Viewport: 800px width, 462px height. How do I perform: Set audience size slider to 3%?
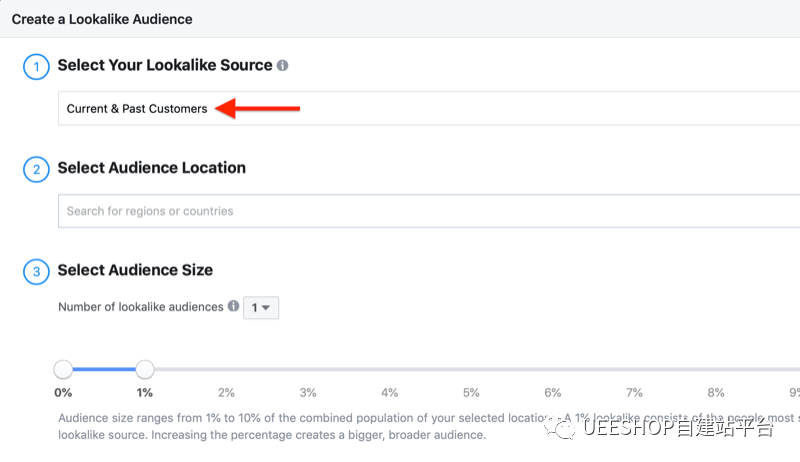tap(308, 370)
